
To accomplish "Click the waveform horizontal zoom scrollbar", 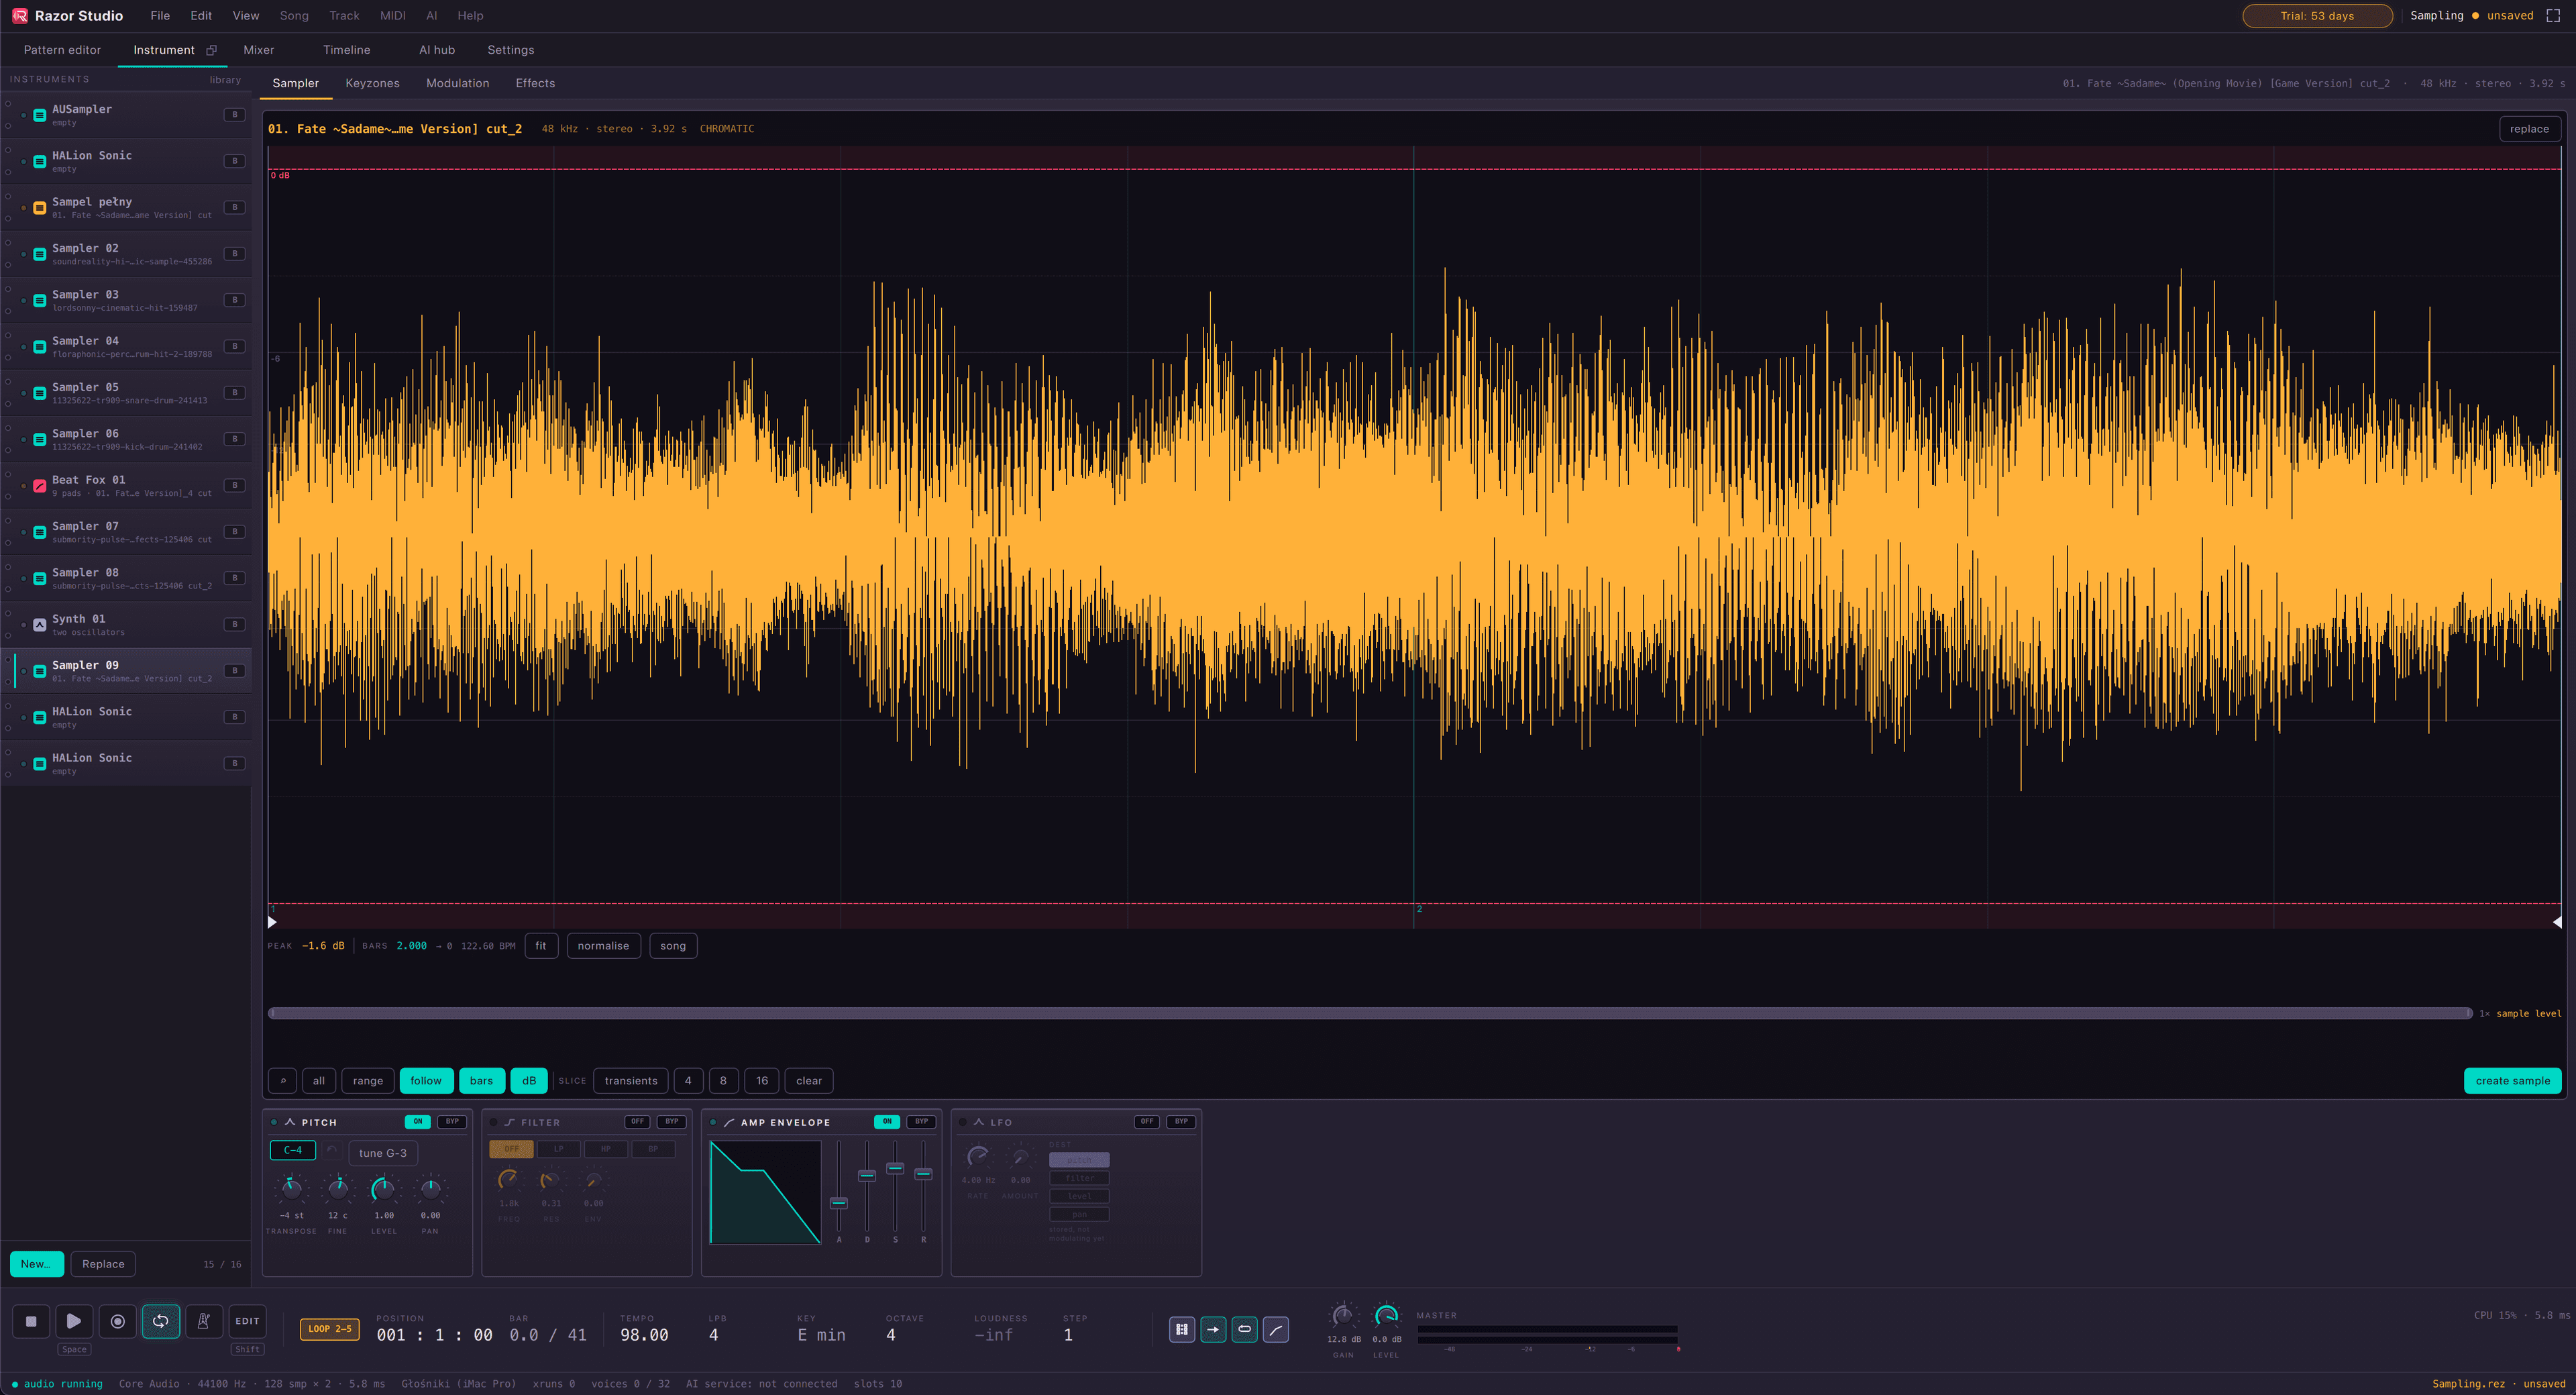I will [1370, 1013].
